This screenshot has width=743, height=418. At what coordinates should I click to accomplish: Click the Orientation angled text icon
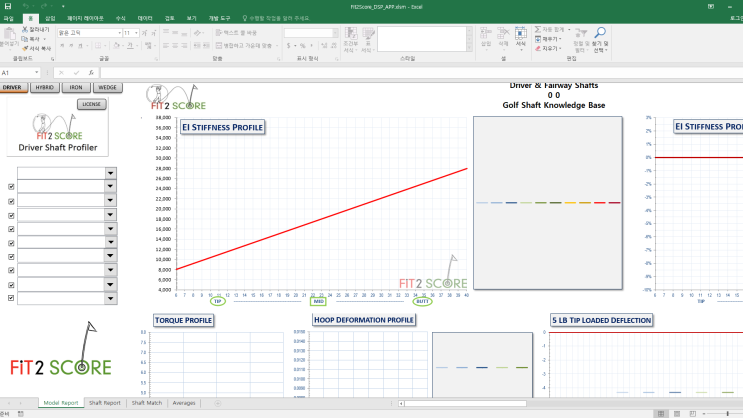pyautogui.click(x=197, y=33)
